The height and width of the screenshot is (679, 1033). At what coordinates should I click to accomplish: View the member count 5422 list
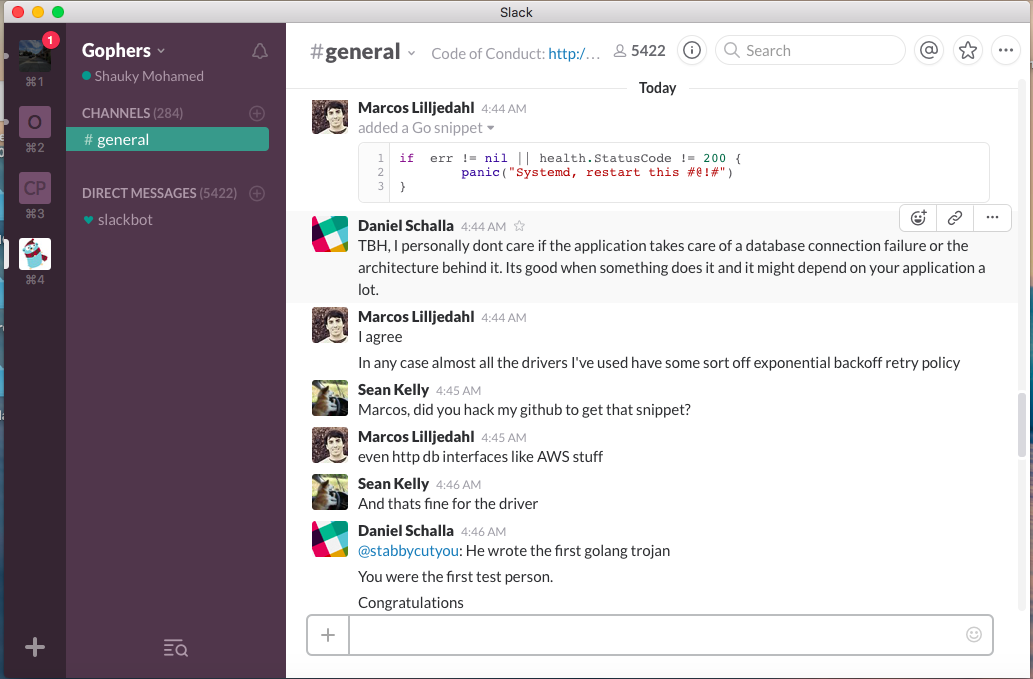click(x=640, y=51)
